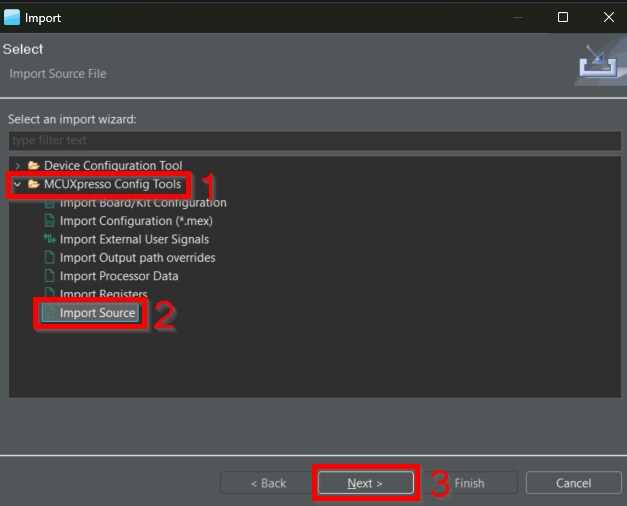Viewport: 627px width, 506px height.
Task: Click the Device Configuration Tool folder icon
Action: (x=34, y=166)
